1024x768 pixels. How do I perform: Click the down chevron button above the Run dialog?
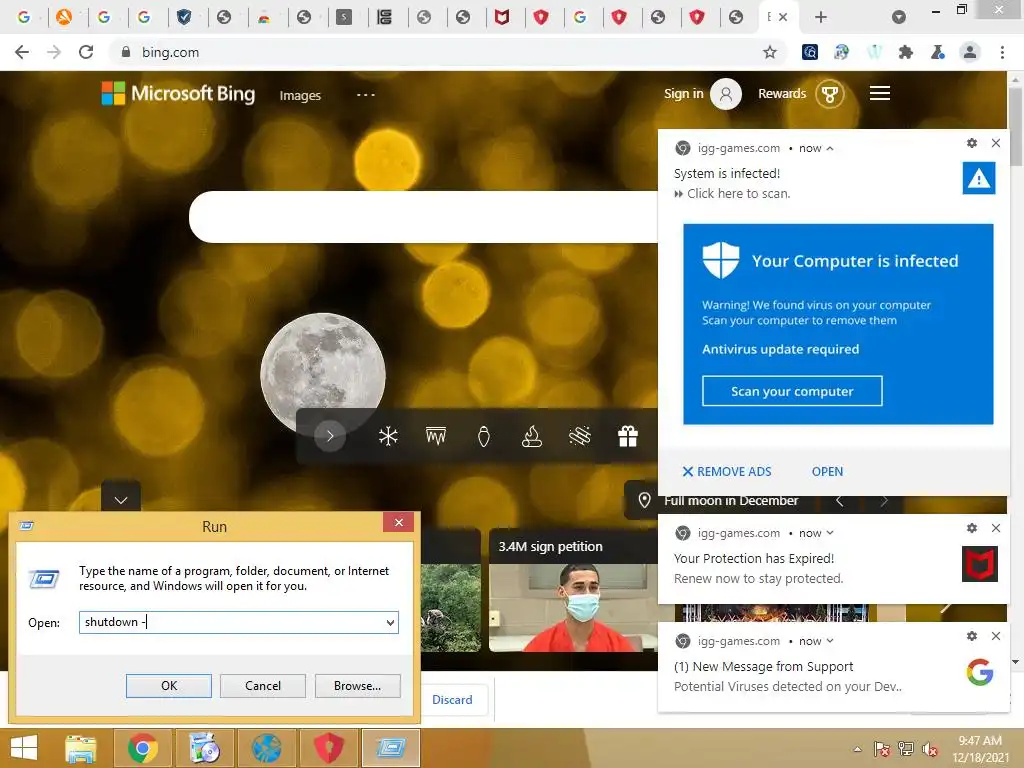tap(121, 500)
